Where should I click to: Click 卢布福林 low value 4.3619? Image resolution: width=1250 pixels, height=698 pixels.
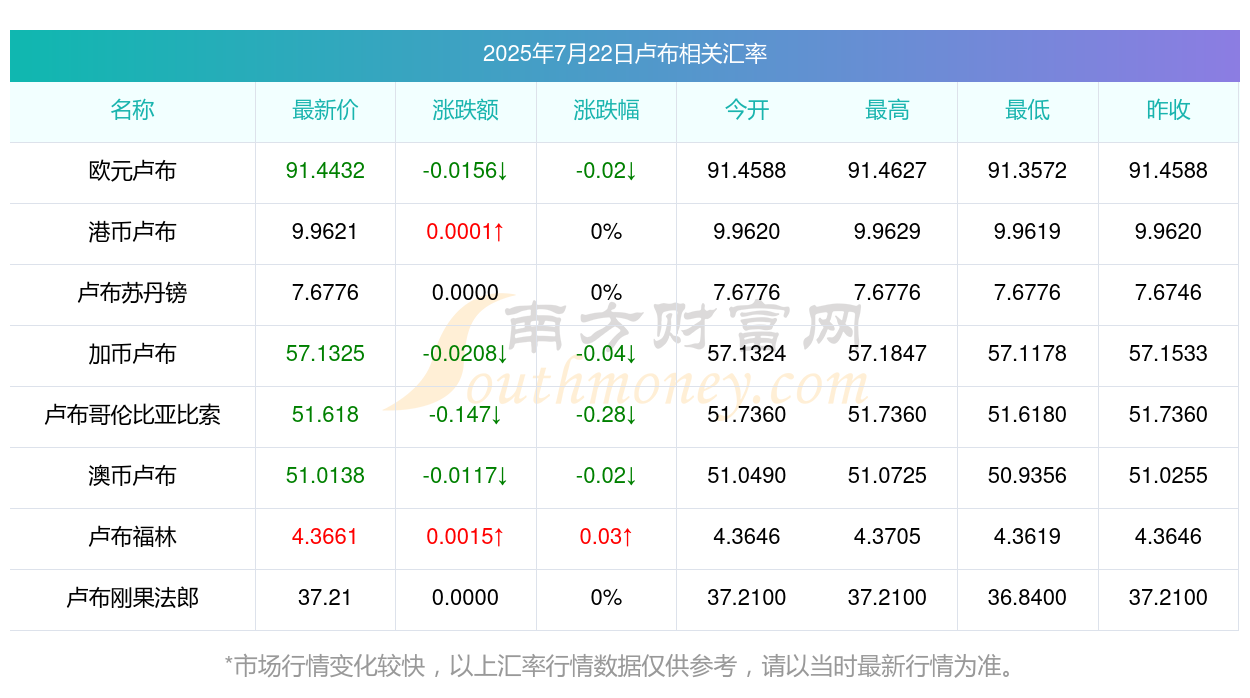[1027, 537]
